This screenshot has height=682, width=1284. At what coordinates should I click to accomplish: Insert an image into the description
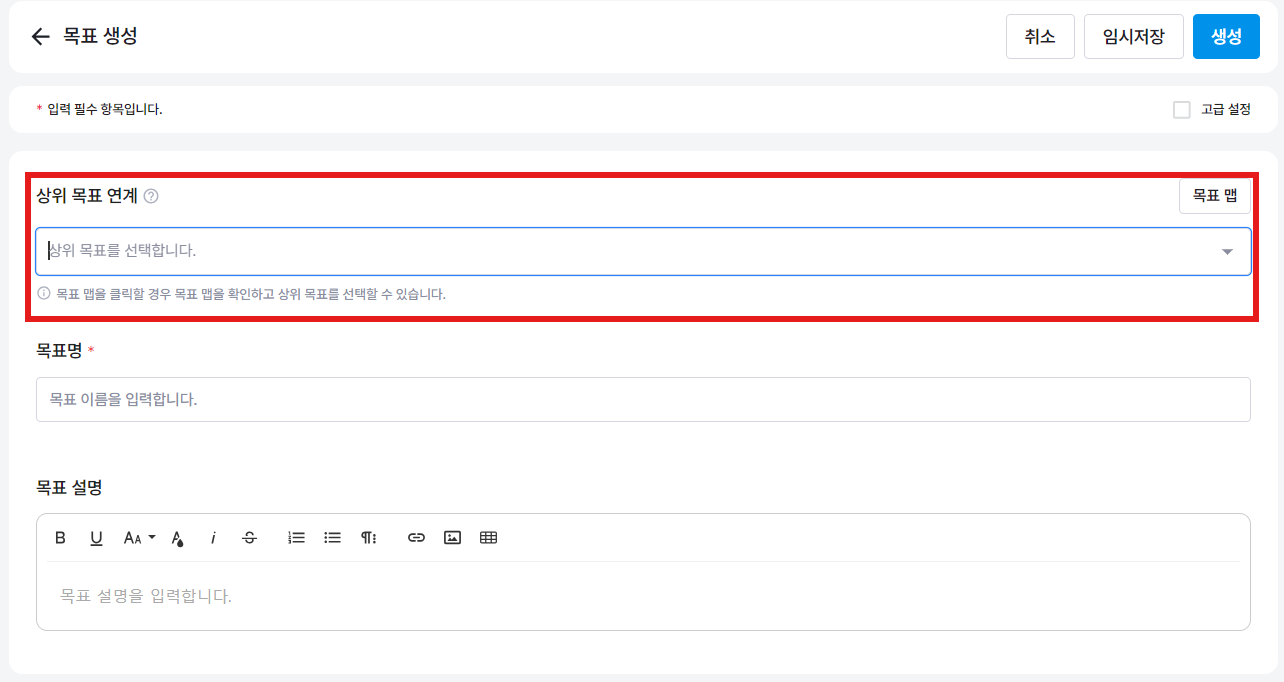[x=452, y=538]
